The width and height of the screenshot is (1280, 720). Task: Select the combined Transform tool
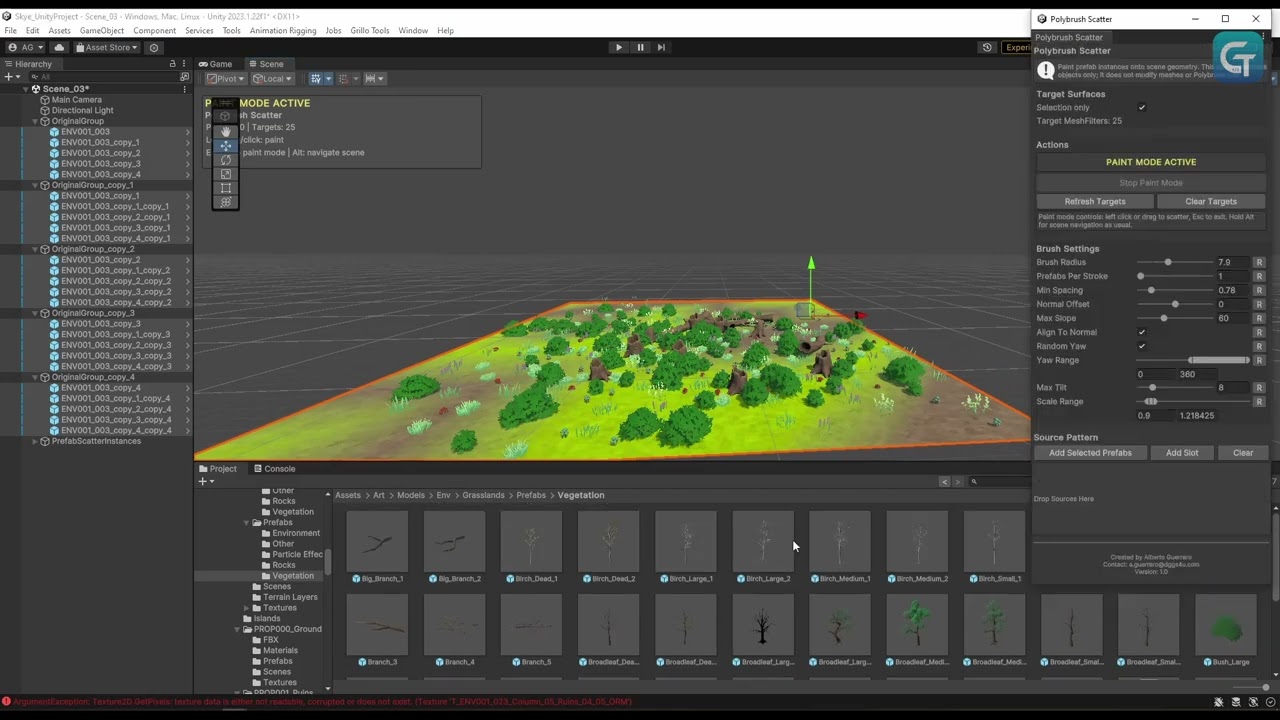(x=225, y=202)
